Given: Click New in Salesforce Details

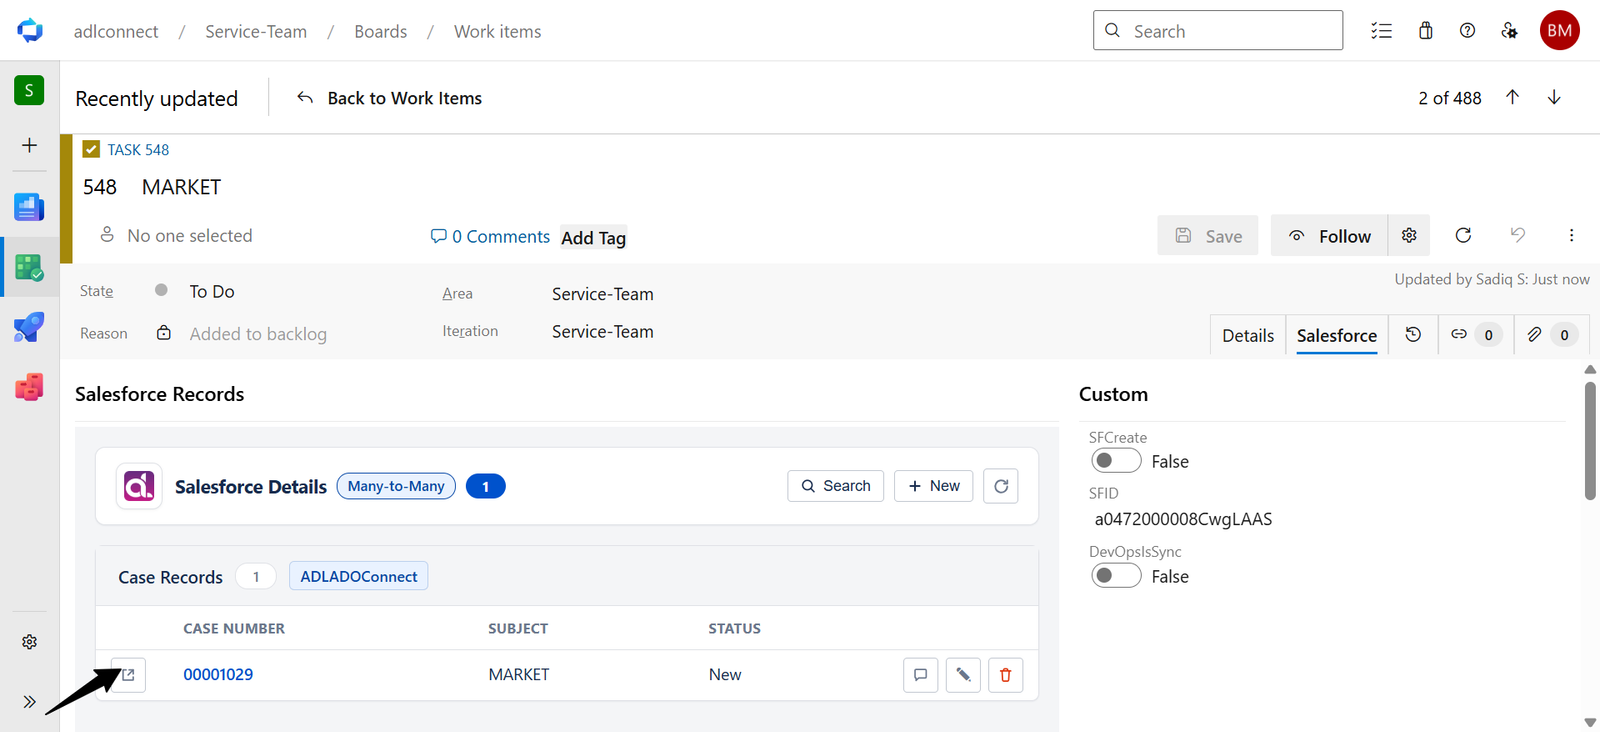Looking at the screenshot, I should coord(934,486).
